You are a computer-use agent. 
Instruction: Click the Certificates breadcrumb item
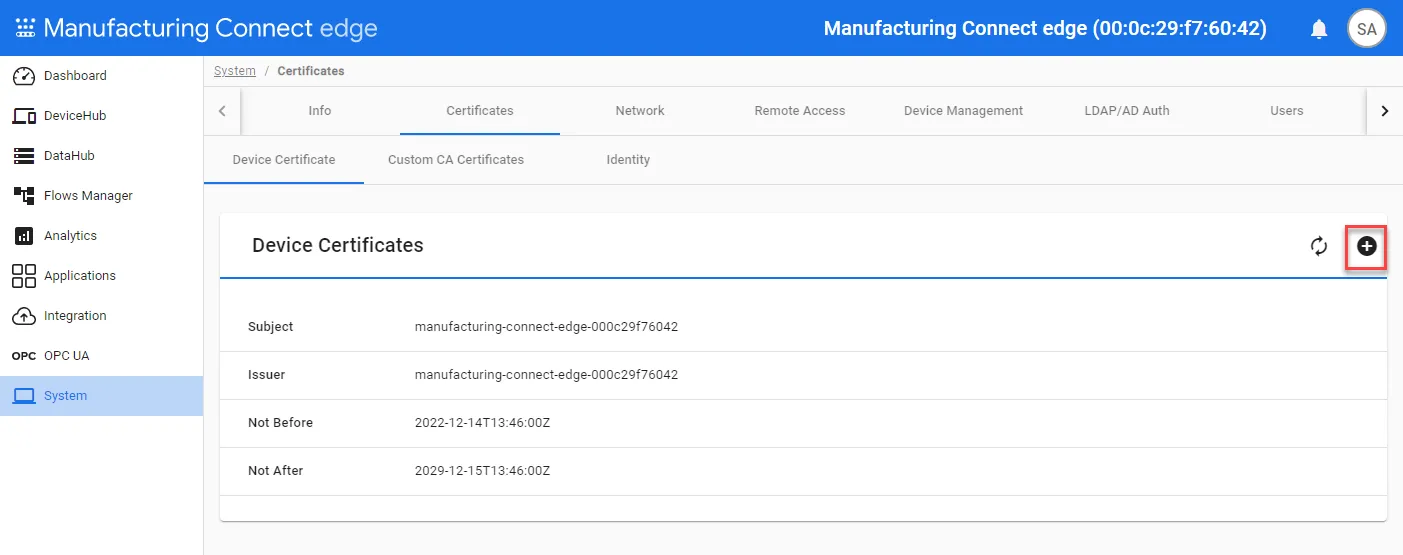pyautogui.click(x=311, y=71)
